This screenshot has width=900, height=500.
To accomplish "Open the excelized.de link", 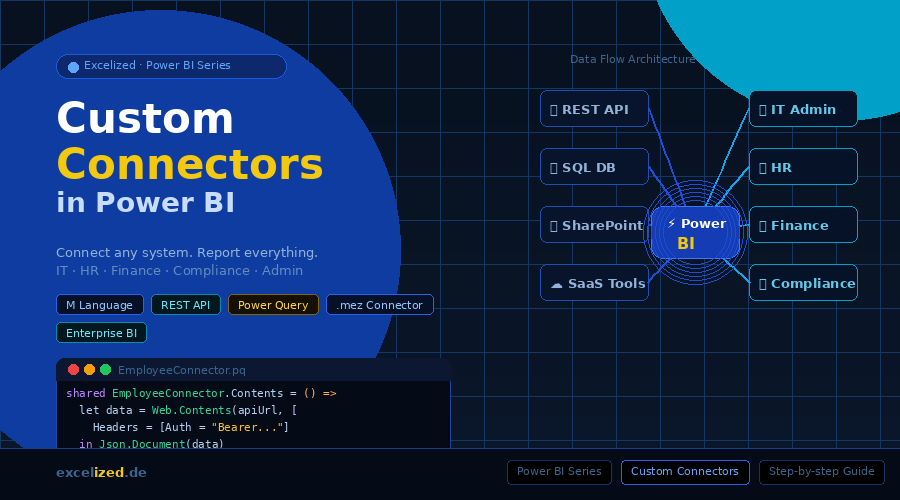I will pos(101,472).
